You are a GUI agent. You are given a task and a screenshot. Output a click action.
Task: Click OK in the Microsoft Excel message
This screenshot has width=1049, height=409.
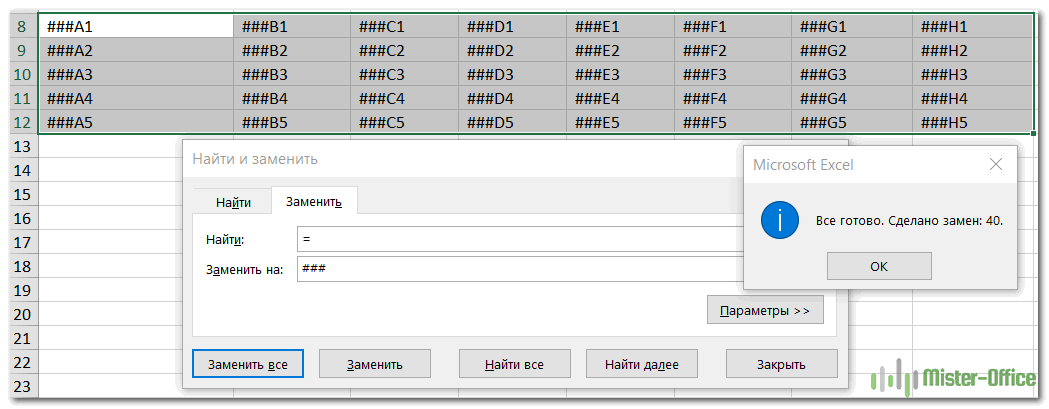point(879,266)
